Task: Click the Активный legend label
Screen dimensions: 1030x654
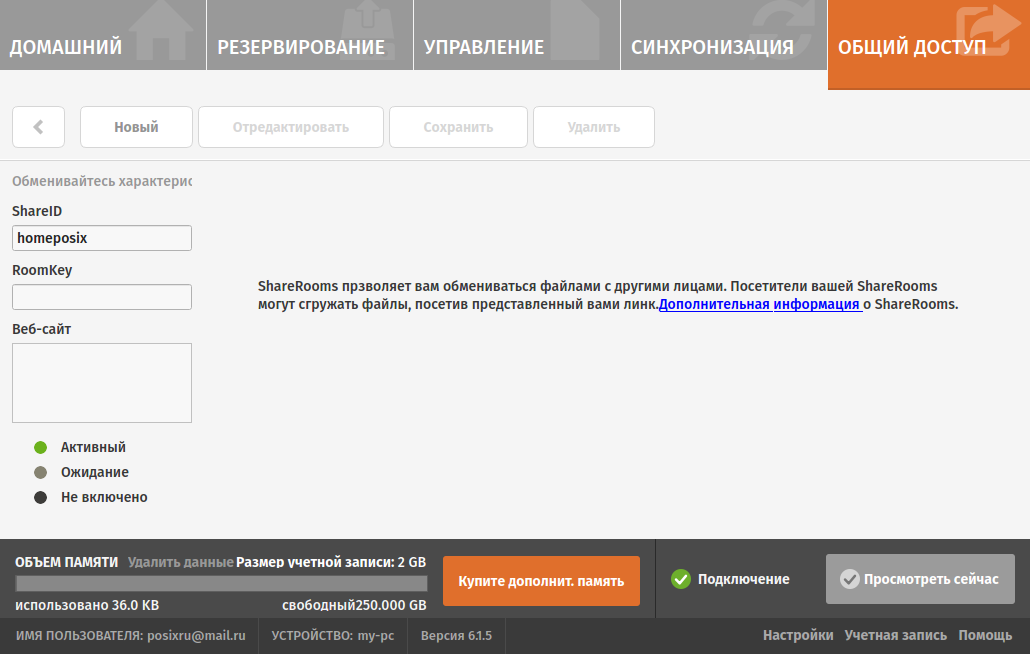Action: pos(93,447)
